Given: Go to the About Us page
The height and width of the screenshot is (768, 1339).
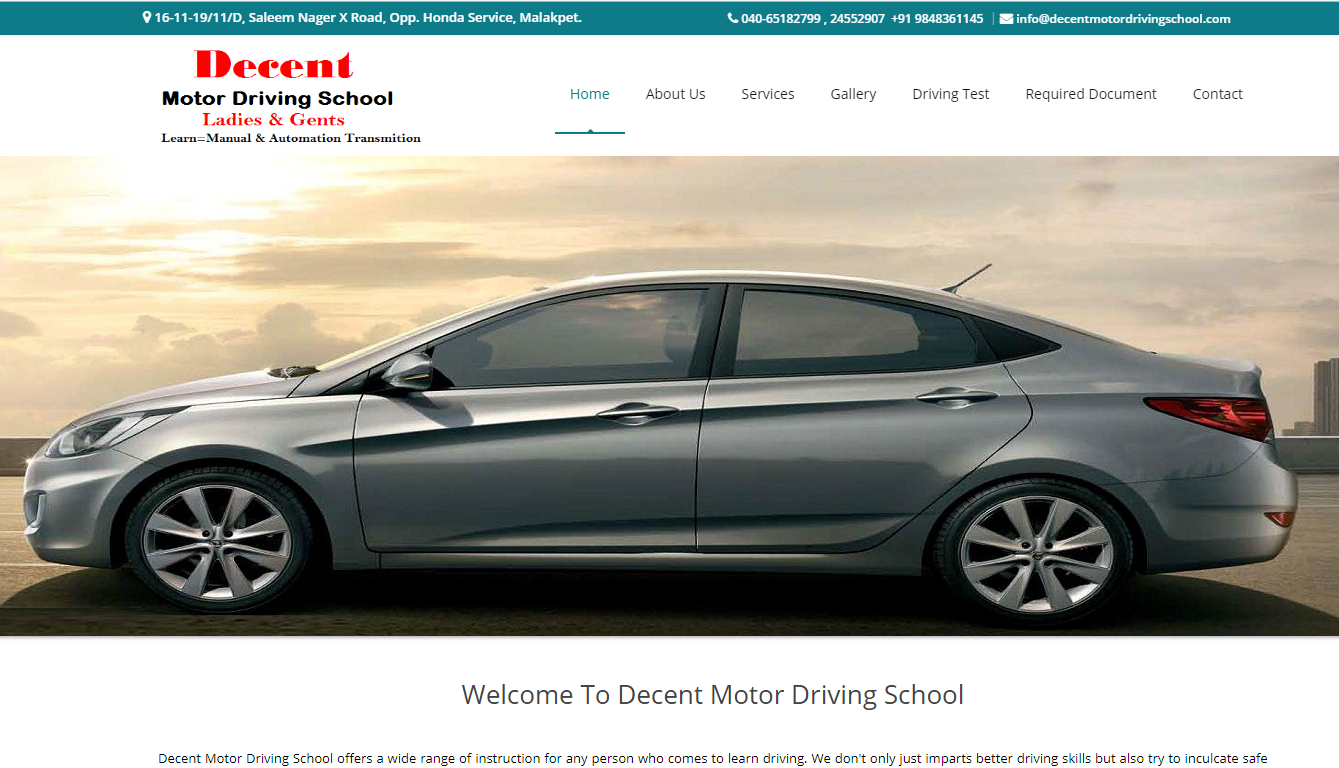Looking at the screenshot, I should [675, 94].
